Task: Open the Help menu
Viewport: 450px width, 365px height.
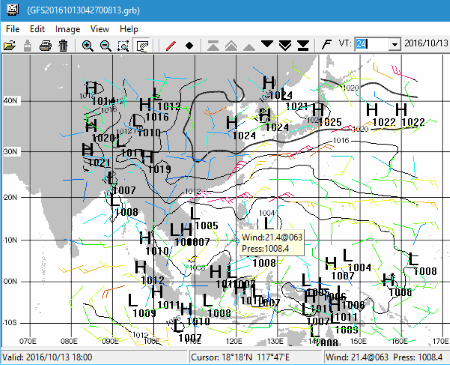Action: [129, 29]
